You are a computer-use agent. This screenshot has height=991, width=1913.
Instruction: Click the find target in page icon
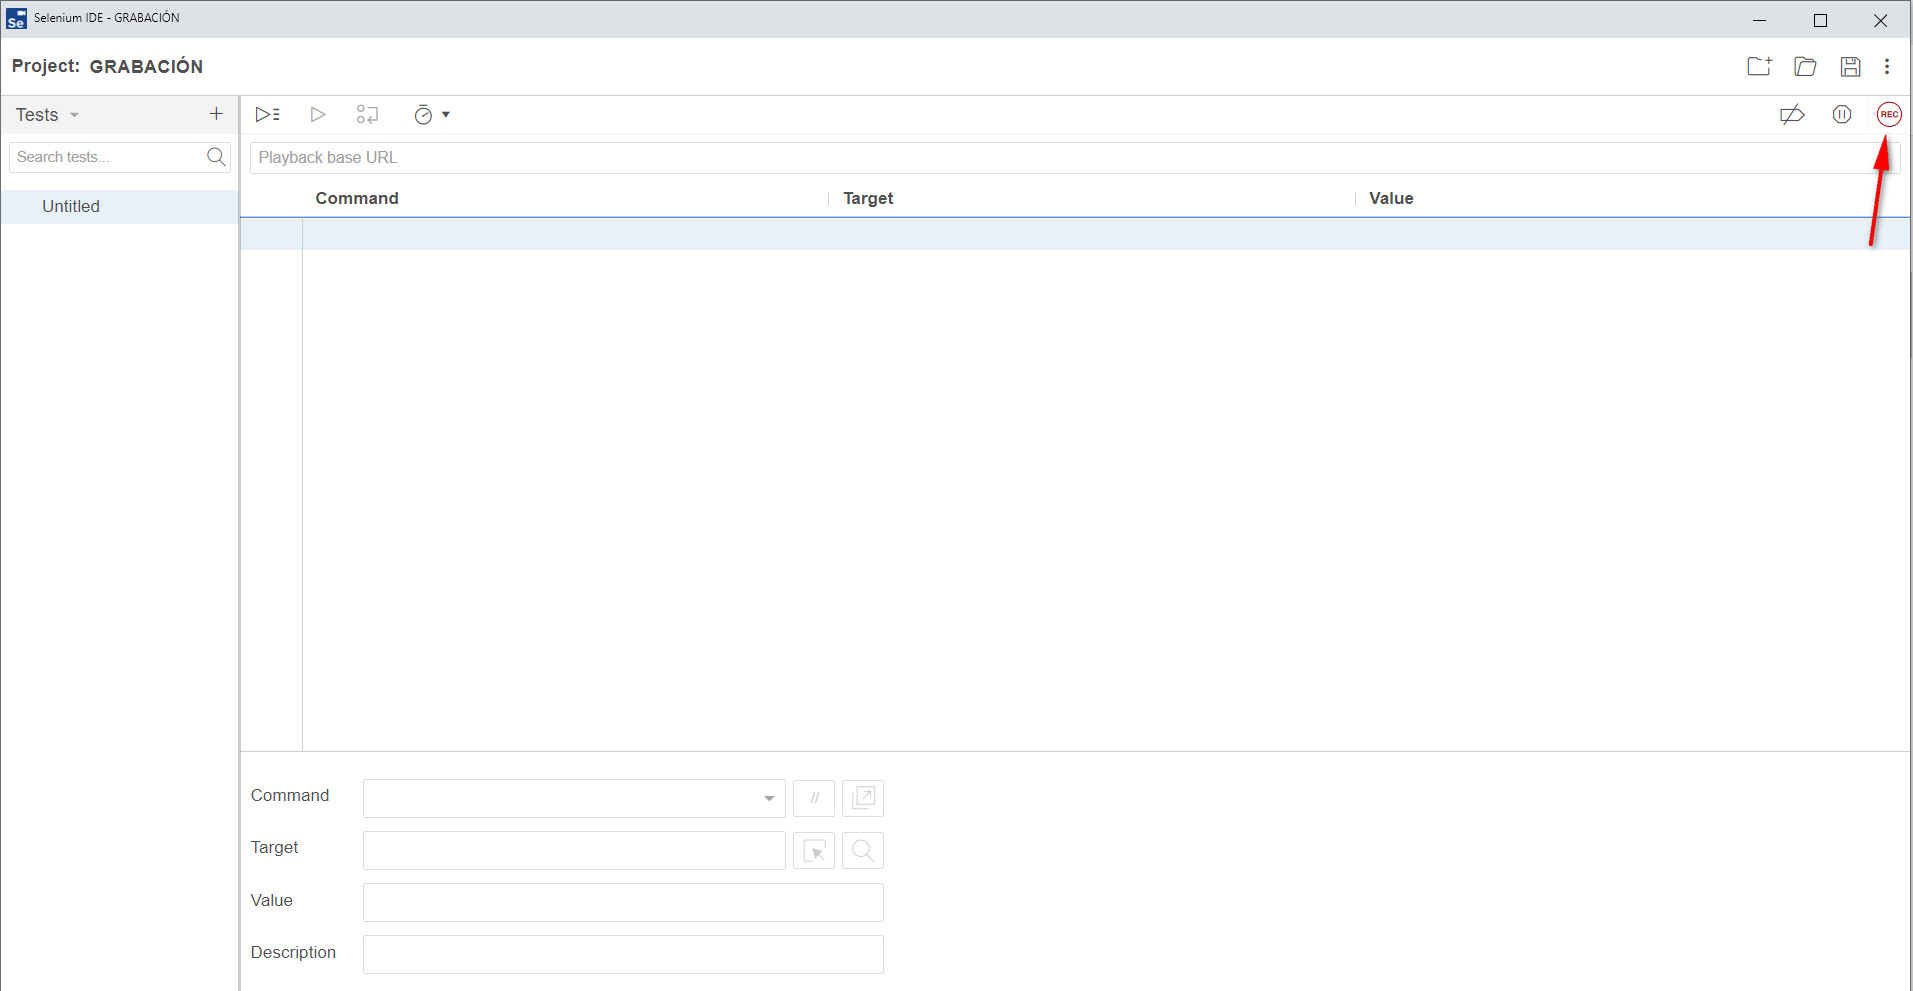863,851
